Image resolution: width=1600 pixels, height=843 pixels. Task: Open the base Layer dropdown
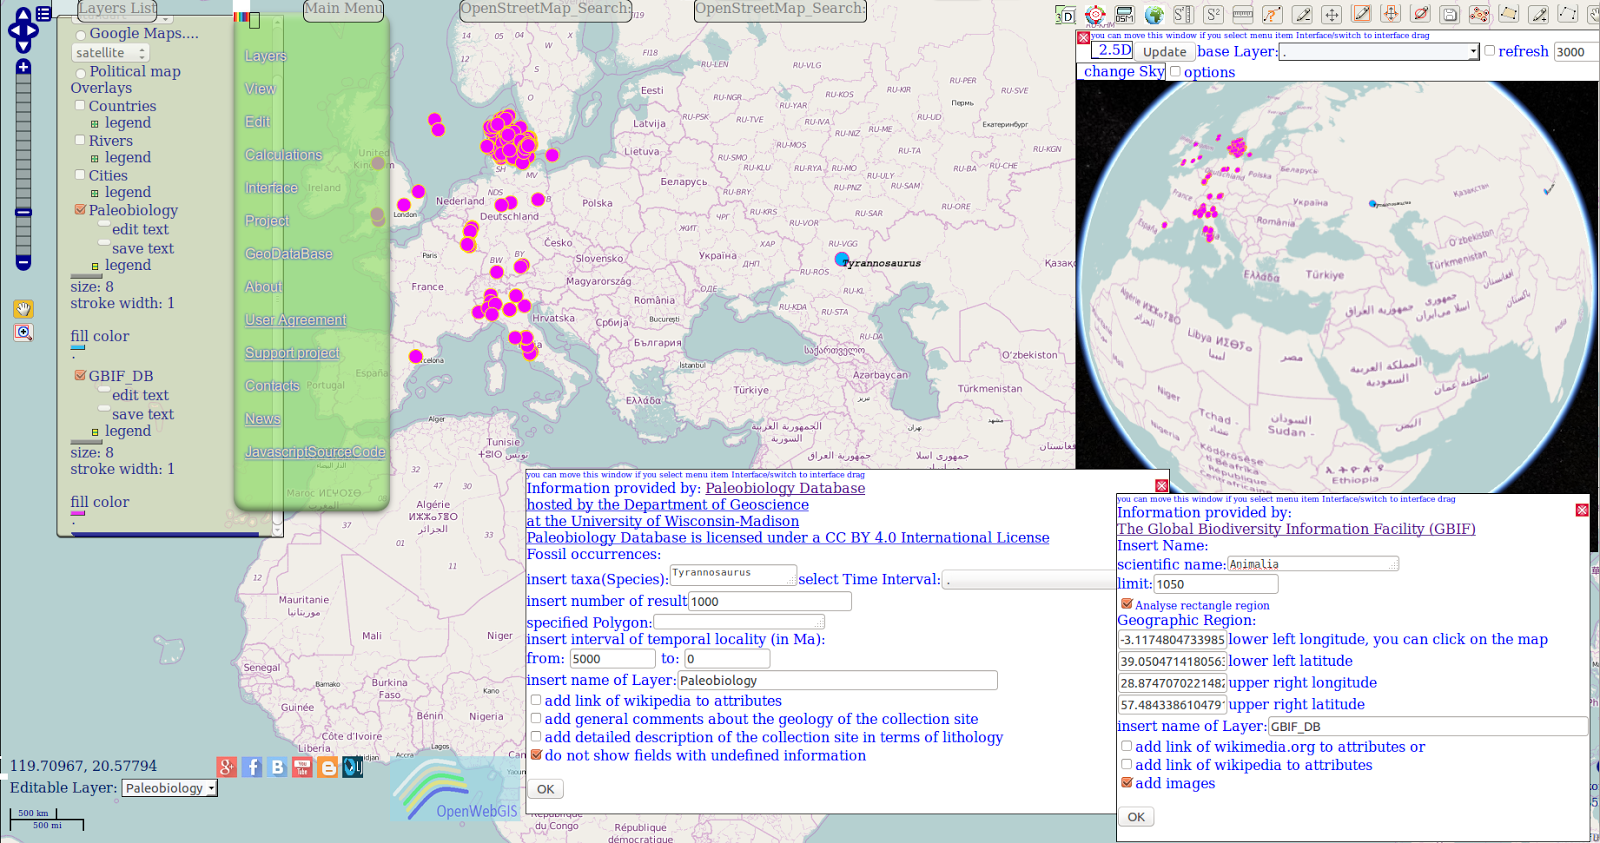[x=1379, y=52]
